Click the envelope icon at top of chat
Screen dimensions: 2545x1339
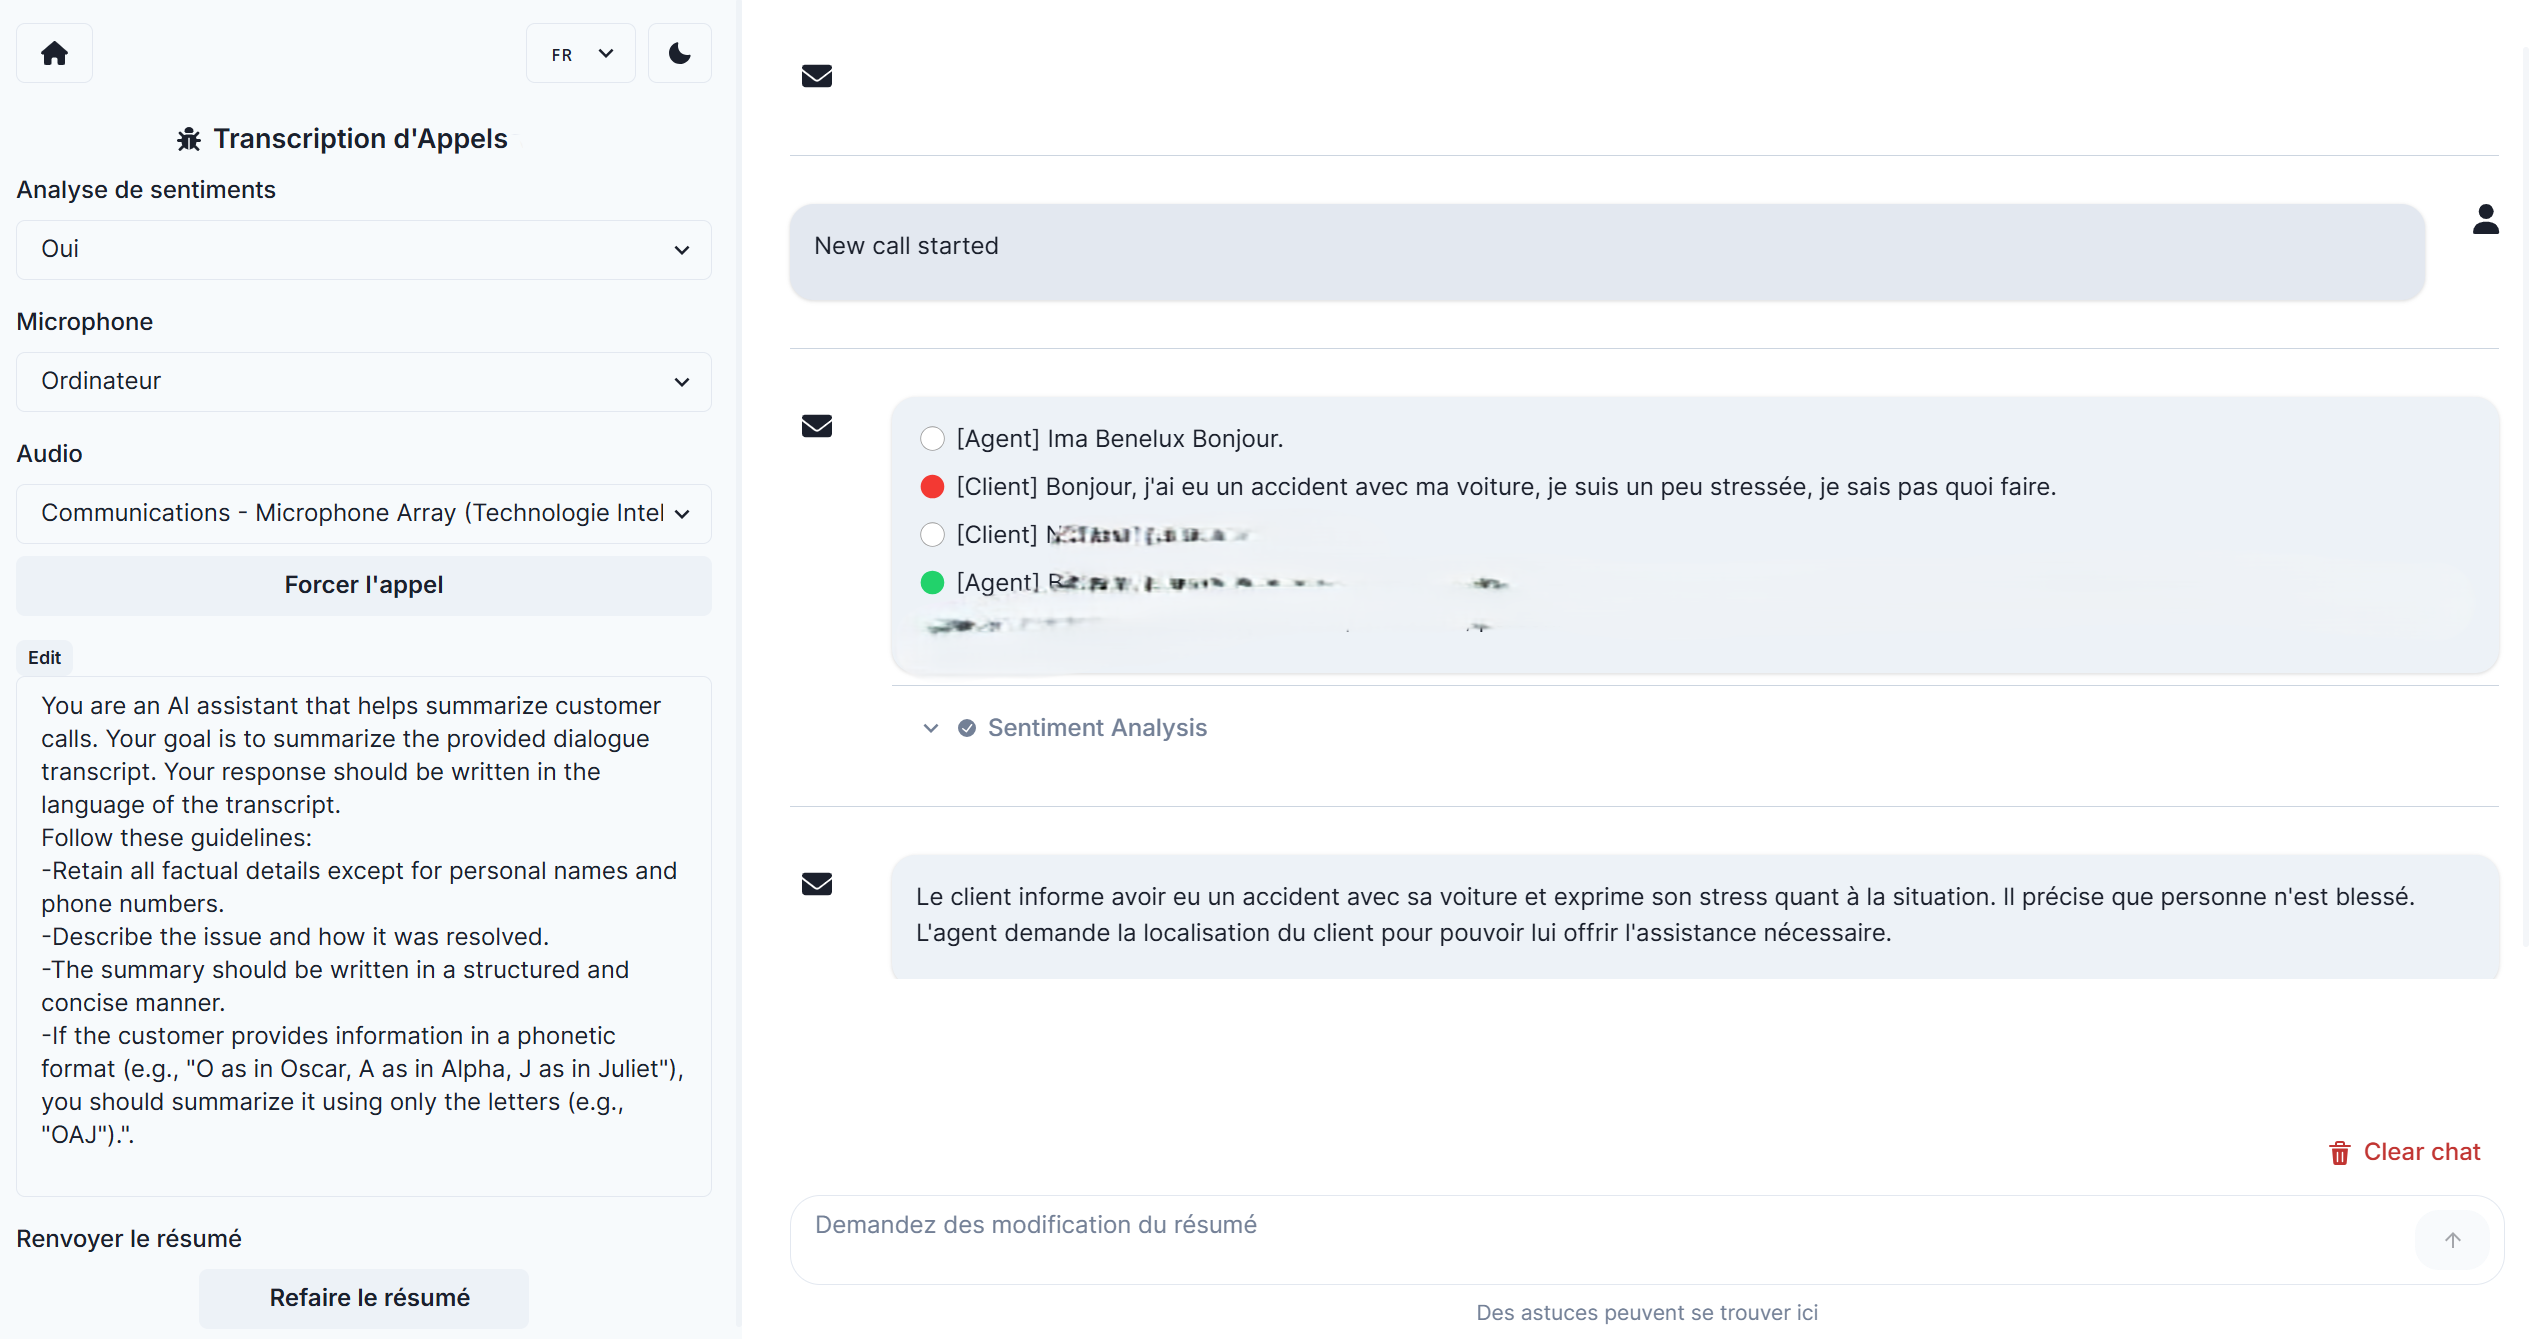coord(817,76)
